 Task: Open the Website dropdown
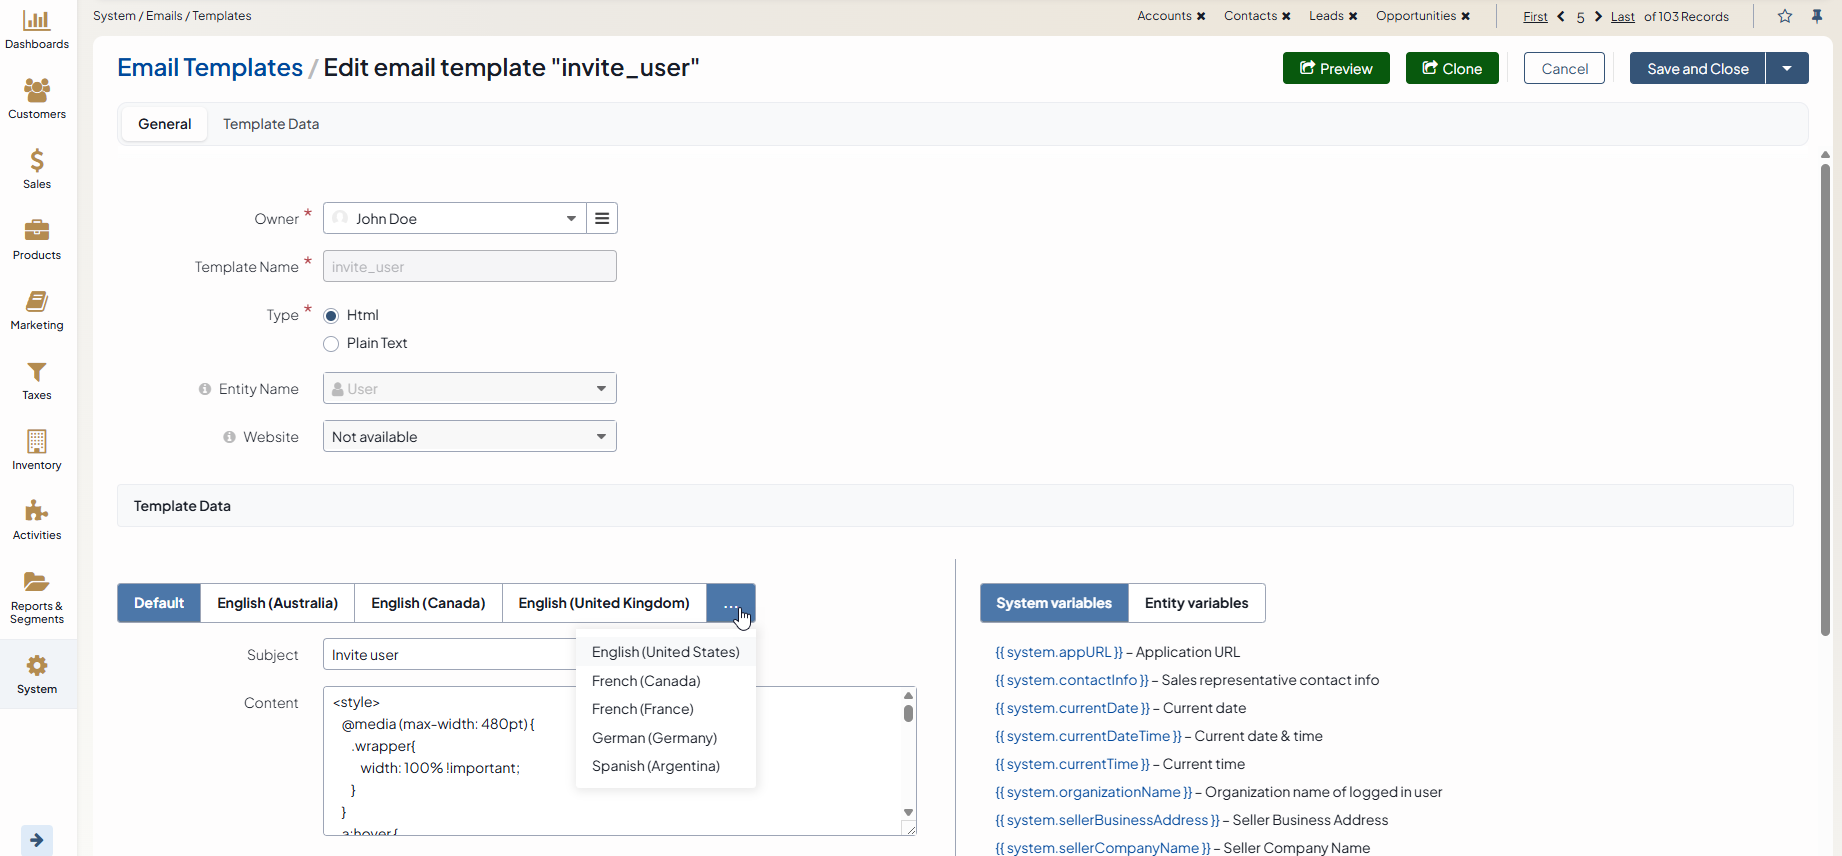[469, 437]
